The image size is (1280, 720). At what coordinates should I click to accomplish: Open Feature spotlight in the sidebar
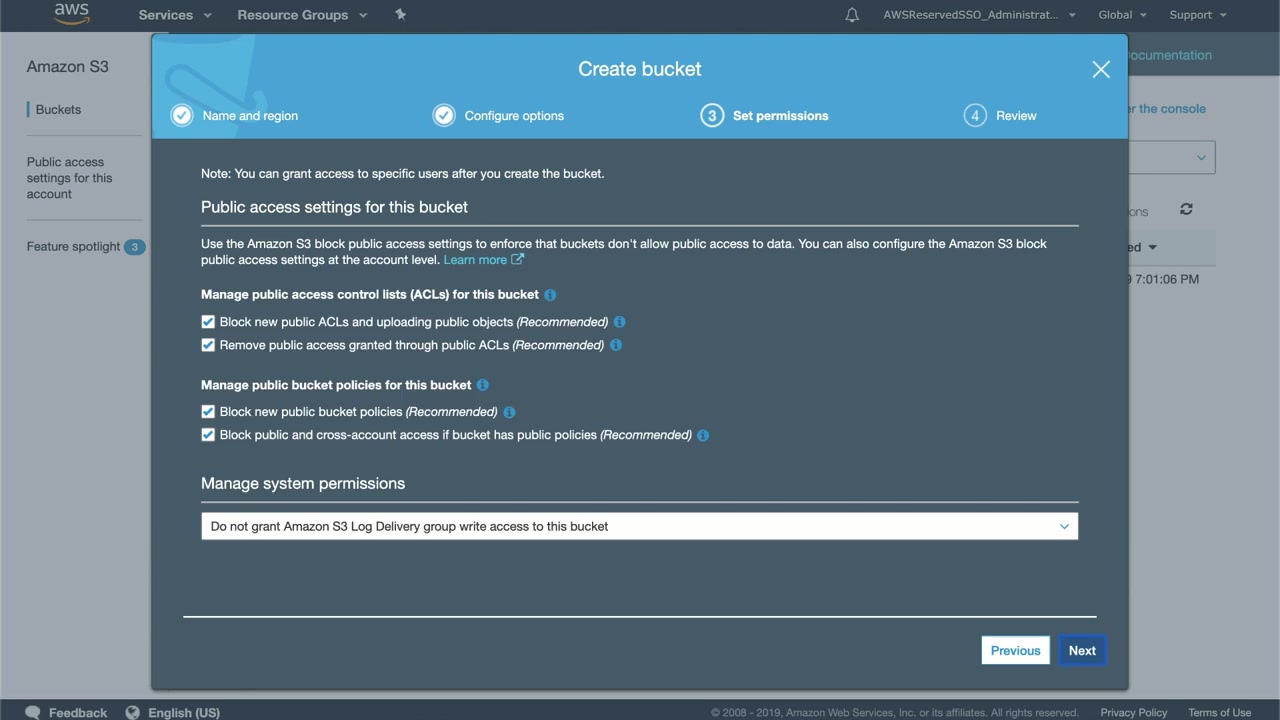(x=73, y=247)
